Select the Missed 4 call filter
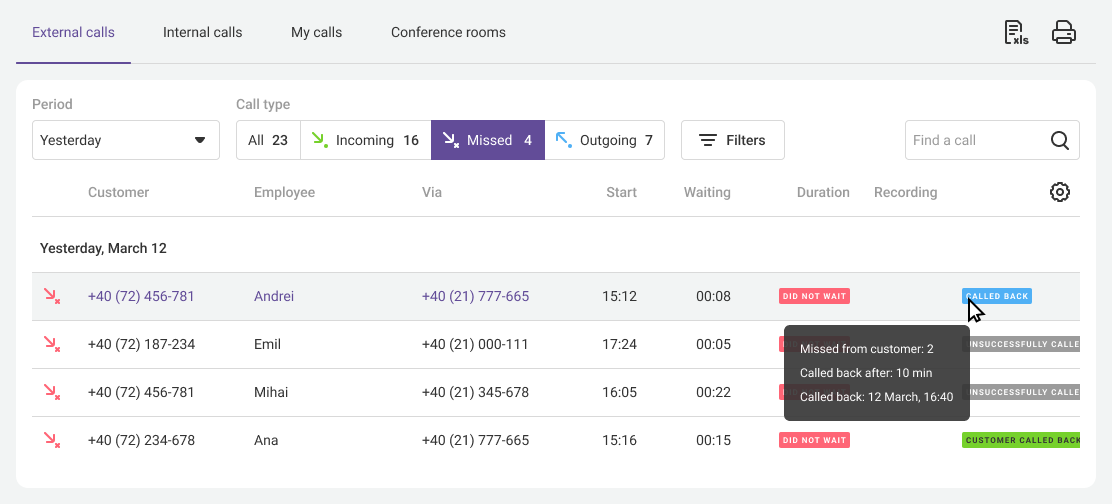This screenshot has height=504, width=1112. point(487,140)
